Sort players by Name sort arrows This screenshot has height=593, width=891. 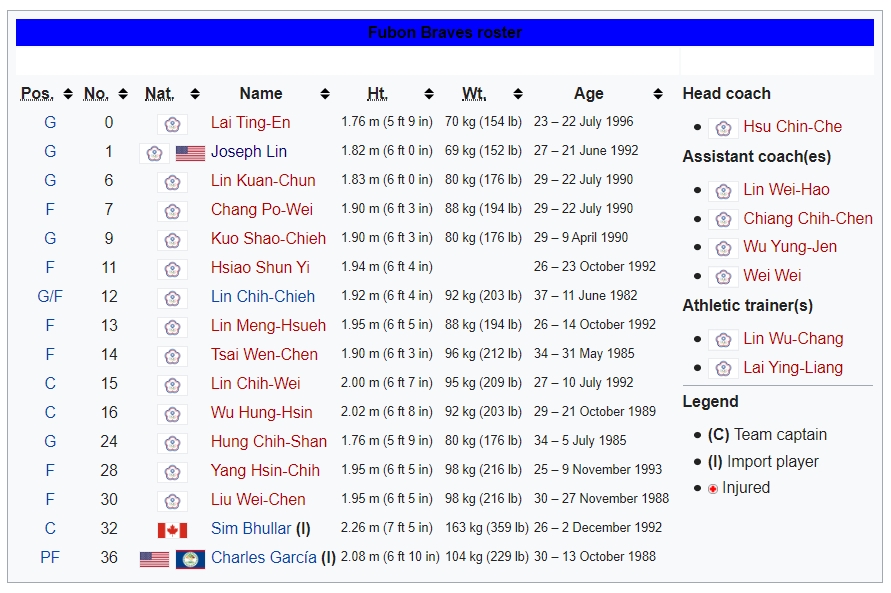click(325, 94)
